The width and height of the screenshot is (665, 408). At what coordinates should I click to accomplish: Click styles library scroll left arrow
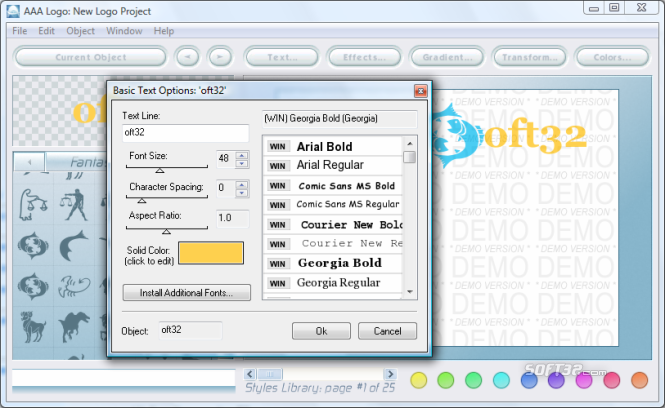click(250, 374)
